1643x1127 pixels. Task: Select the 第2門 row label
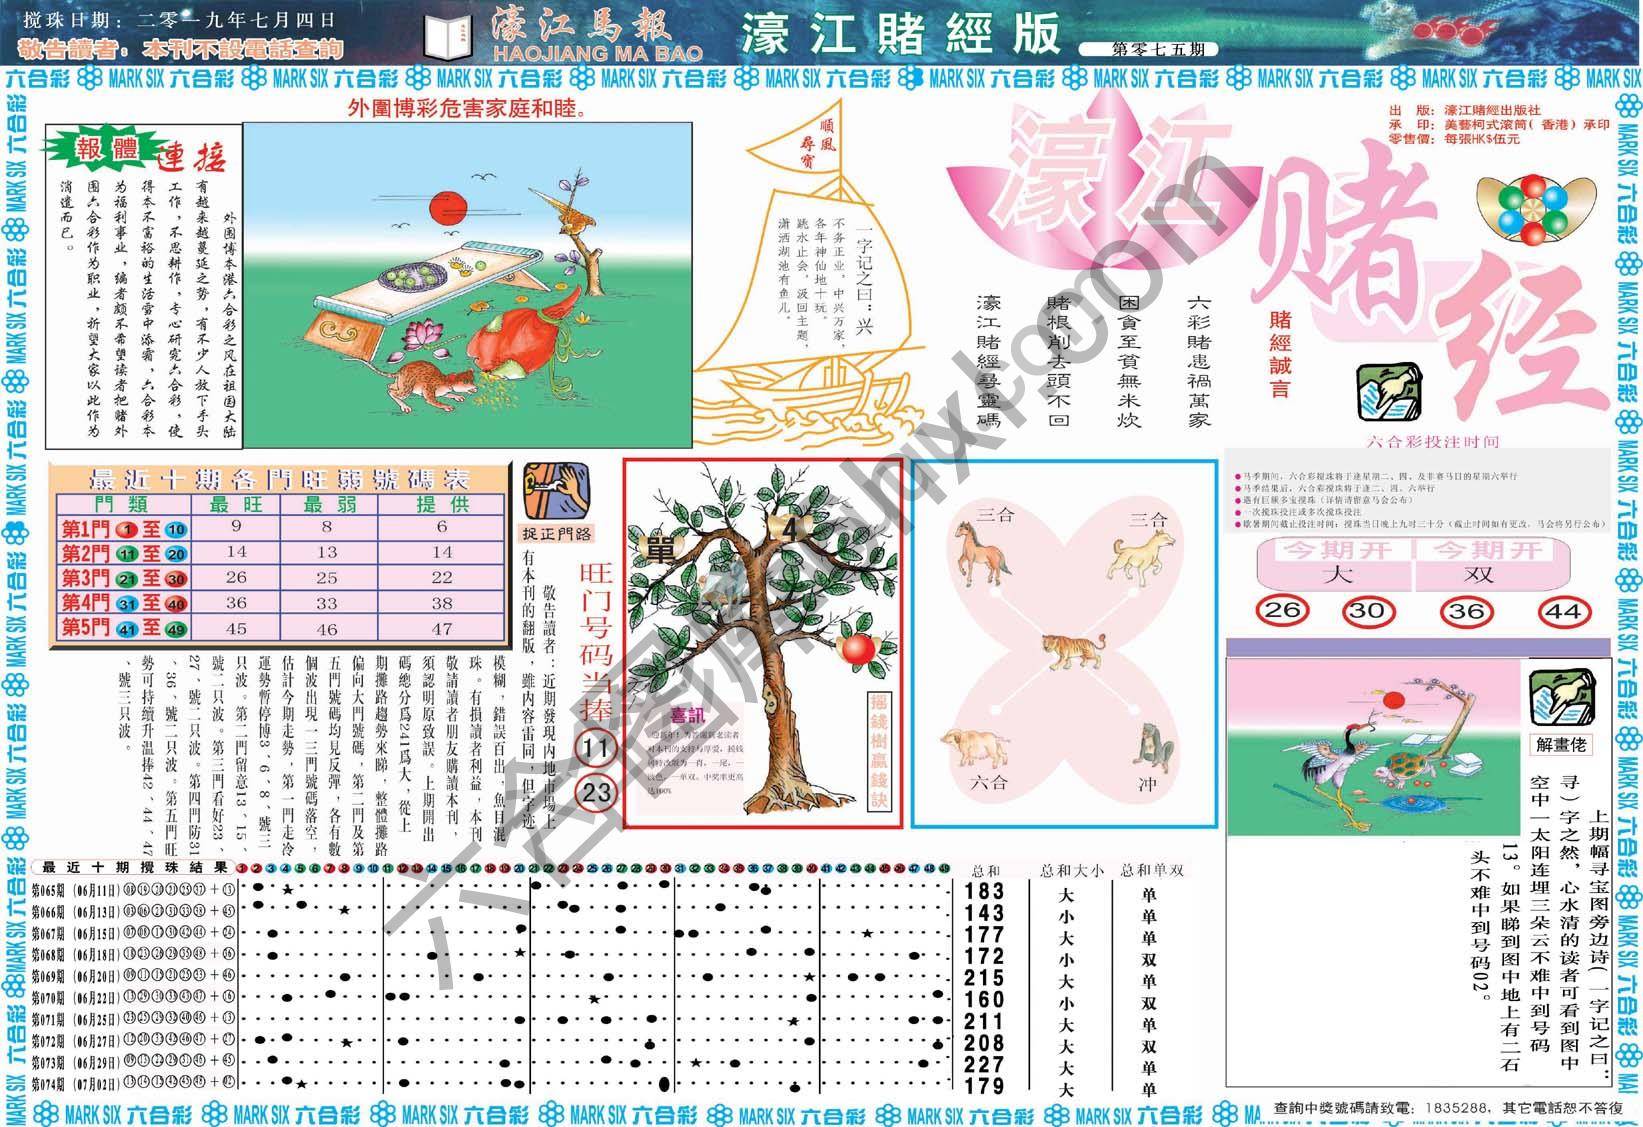tap(124, 554)
